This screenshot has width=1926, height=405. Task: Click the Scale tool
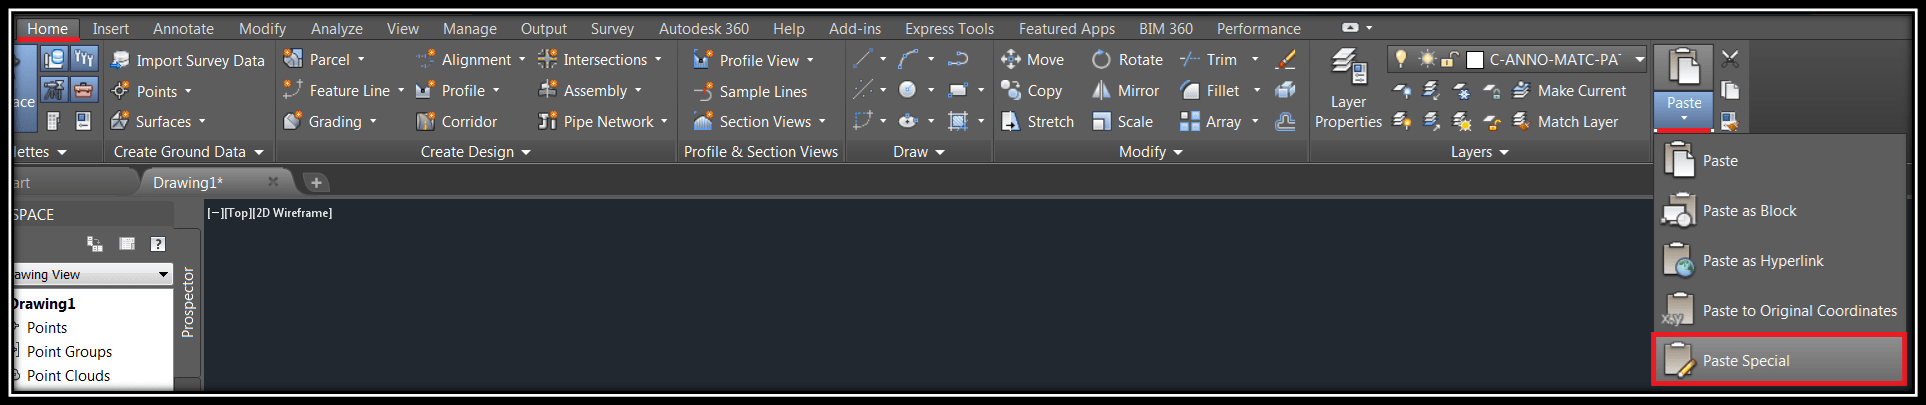coord(1122,122)
